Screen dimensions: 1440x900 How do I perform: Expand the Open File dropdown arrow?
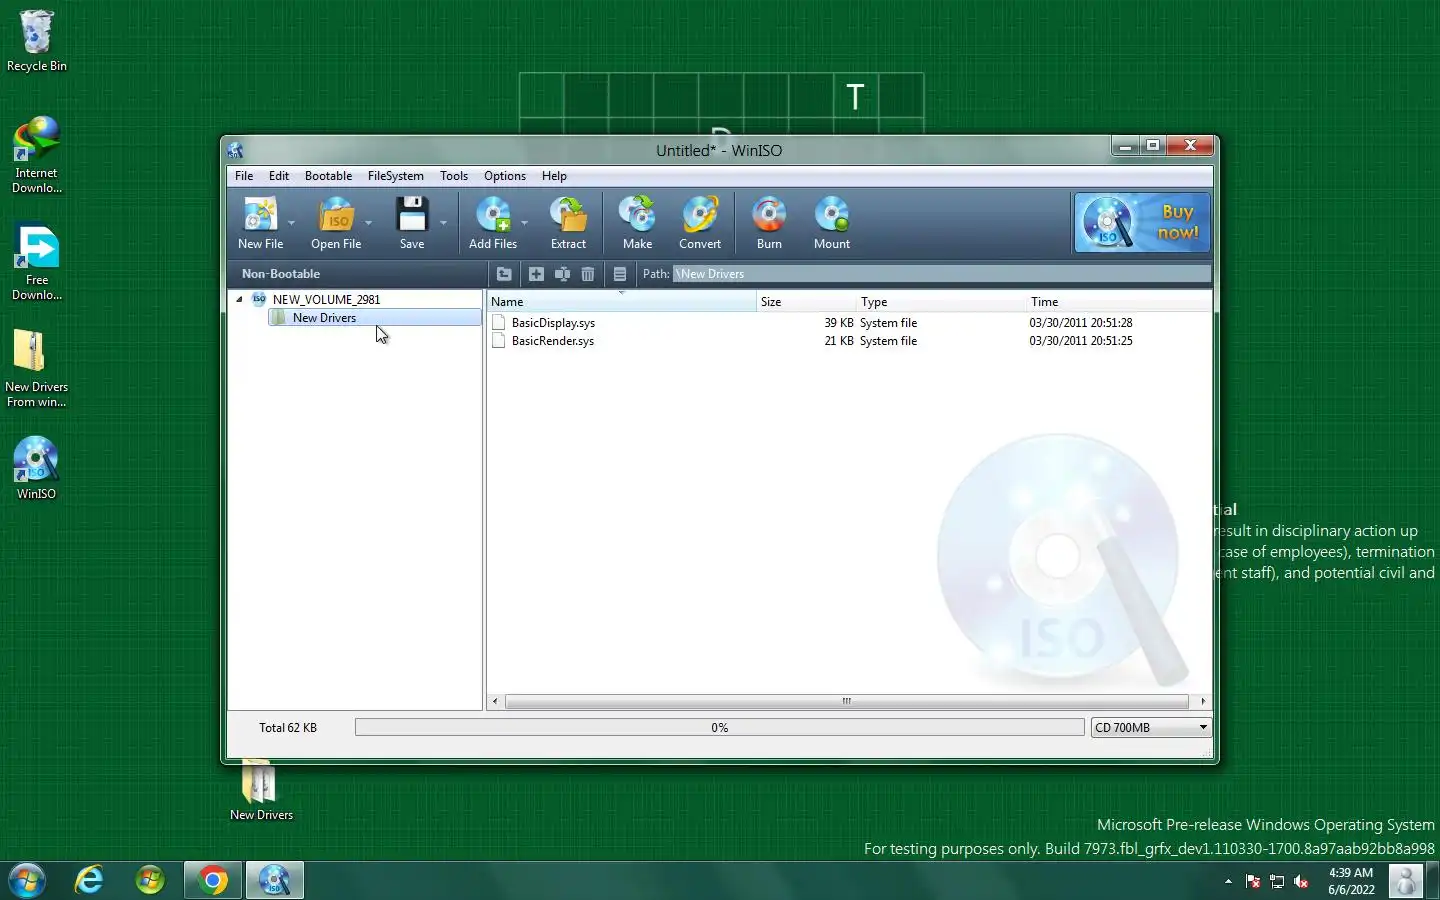pos(369,223)
